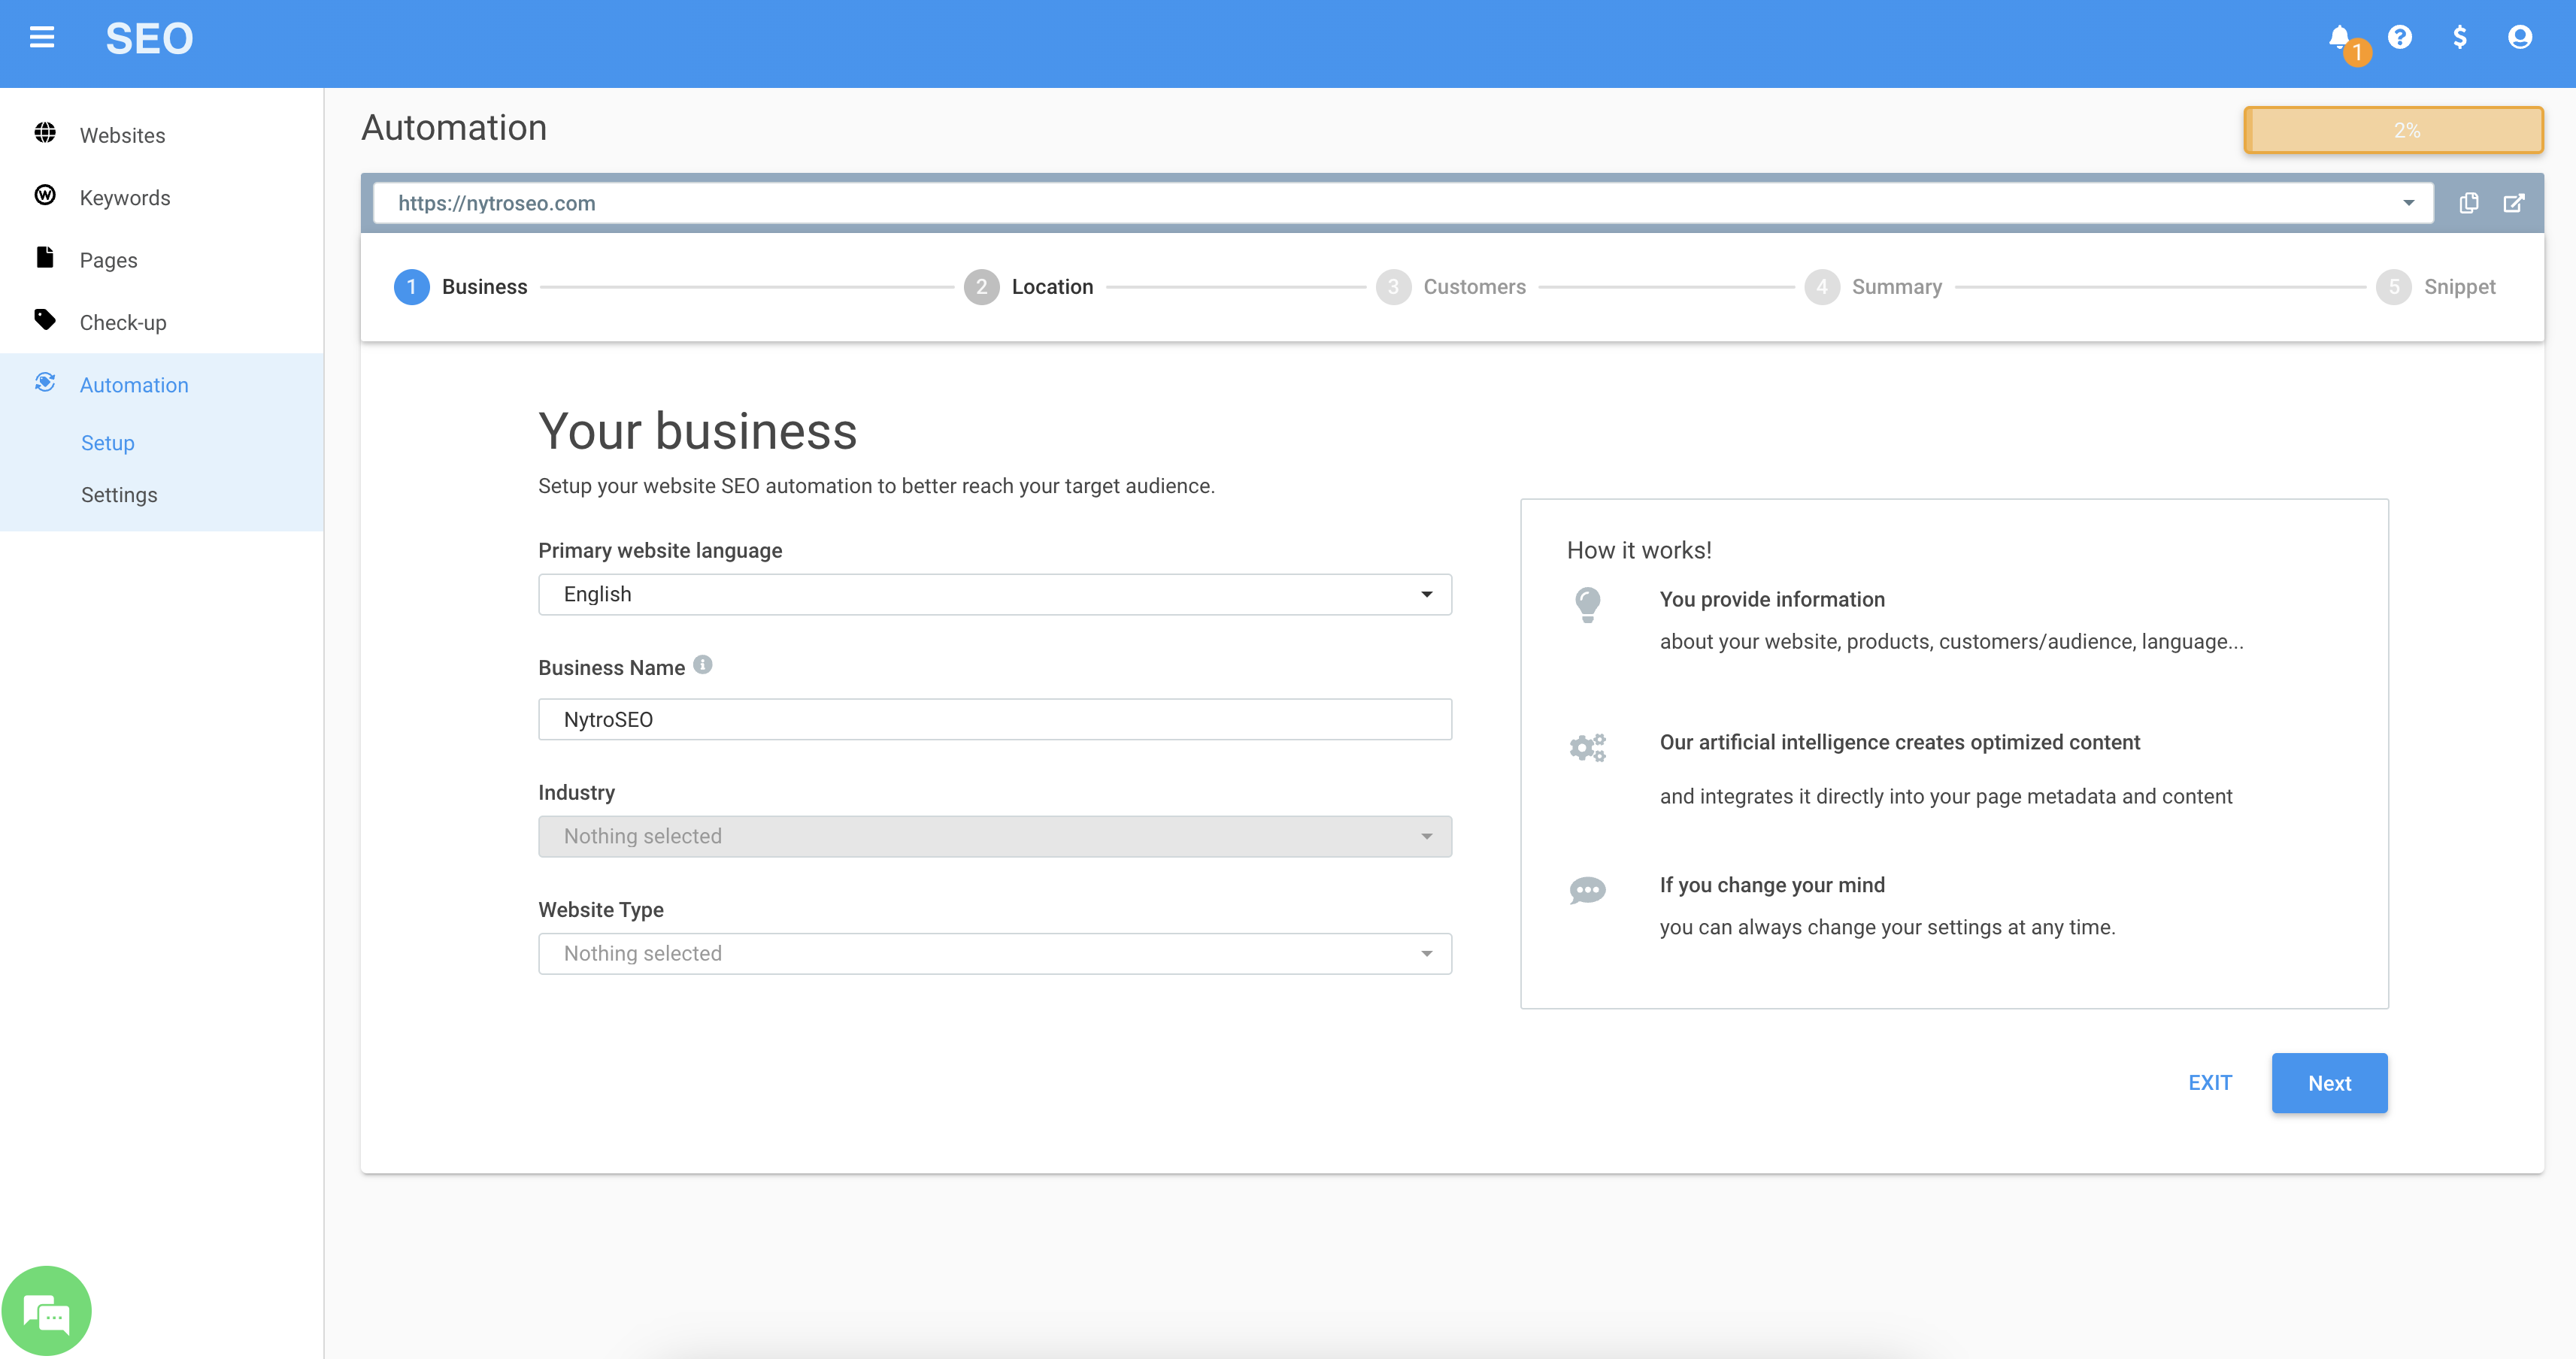
Task: Open website in new tab icon
Action: point(2514,203)
